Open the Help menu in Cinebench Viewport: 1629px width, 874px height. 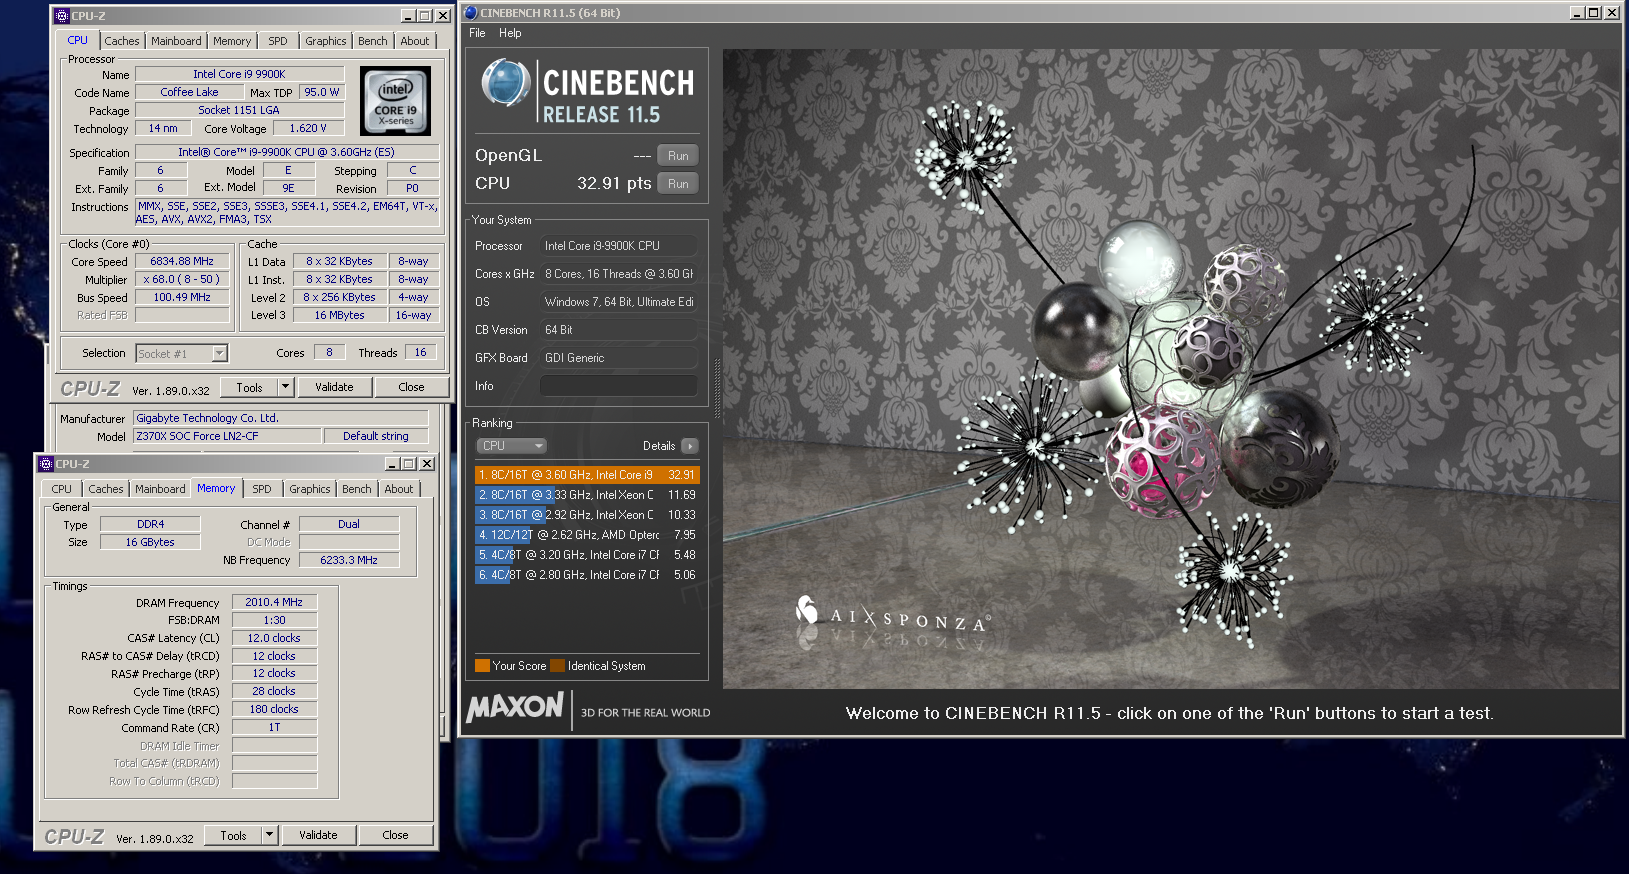(510, 33)
